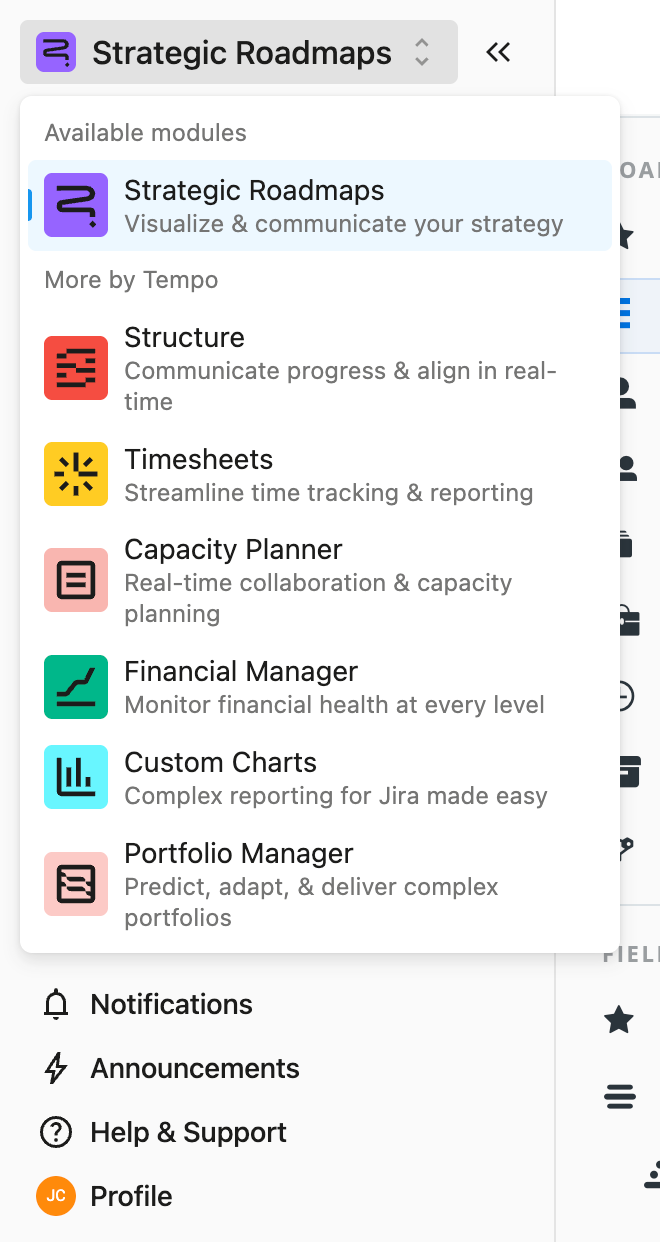Collapse the sidebar with the double-chevron button
The height and width of the screenshot is (1242, 660).
click(498, 52)
